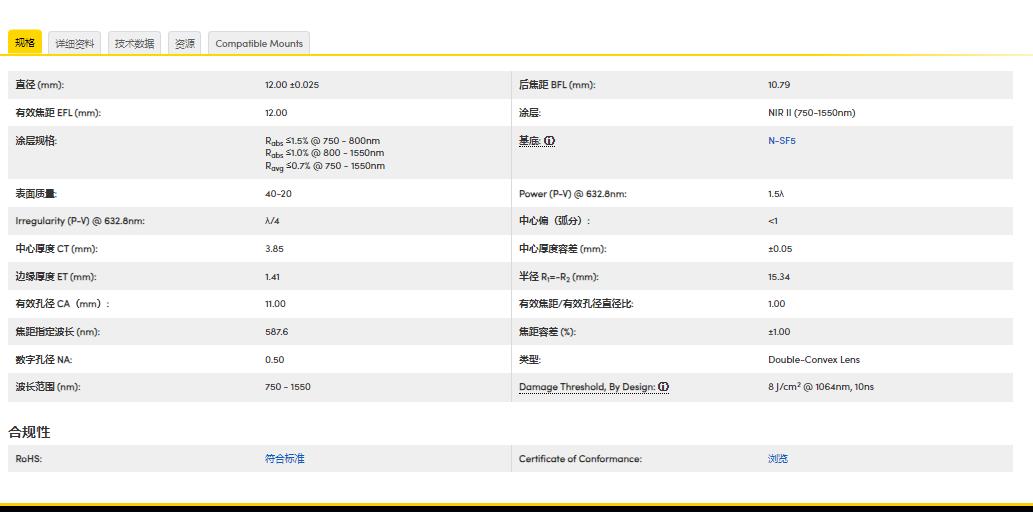Click the 数字孔径 NA row label

tap(43, 359)
